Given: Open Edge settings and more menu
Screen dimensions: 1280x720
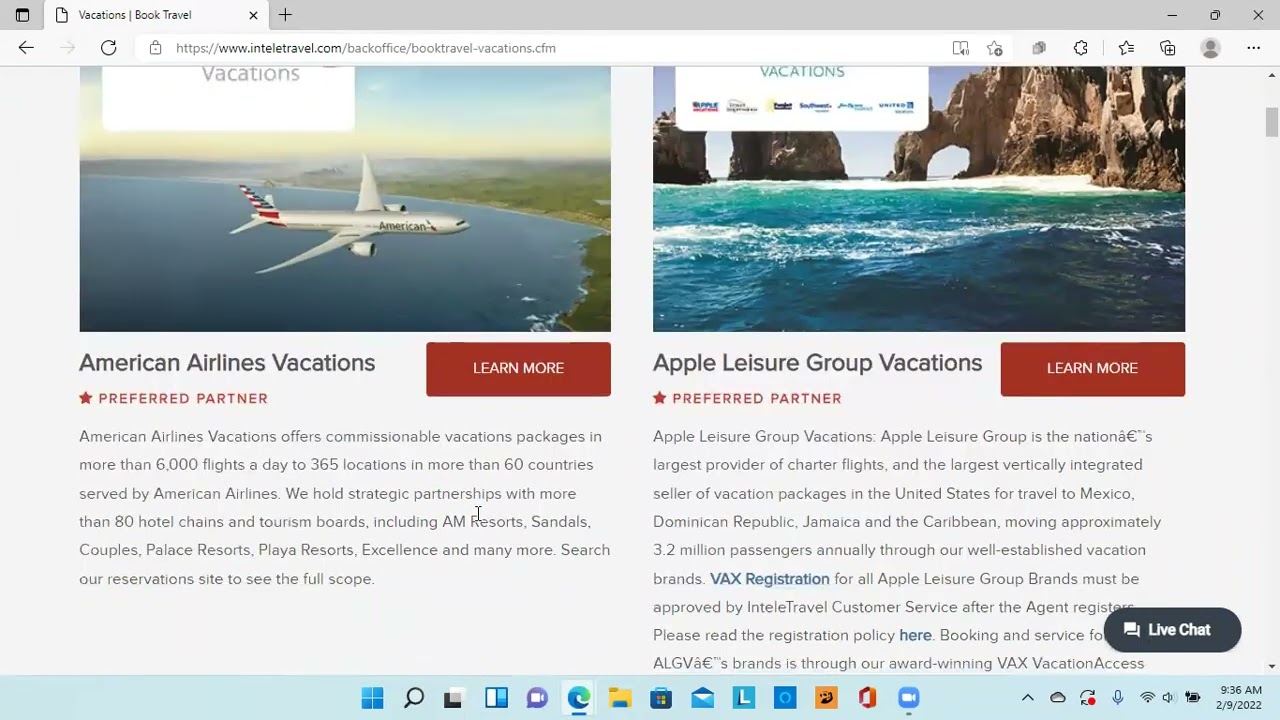Looking at the screenshot, I should (x=1253, y=48).
